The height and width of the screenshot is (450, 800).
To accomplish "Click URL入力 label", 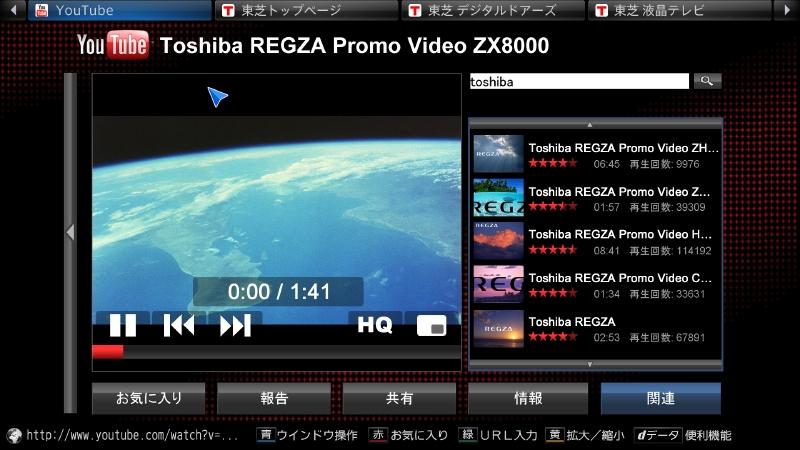I will pos(509,435).
